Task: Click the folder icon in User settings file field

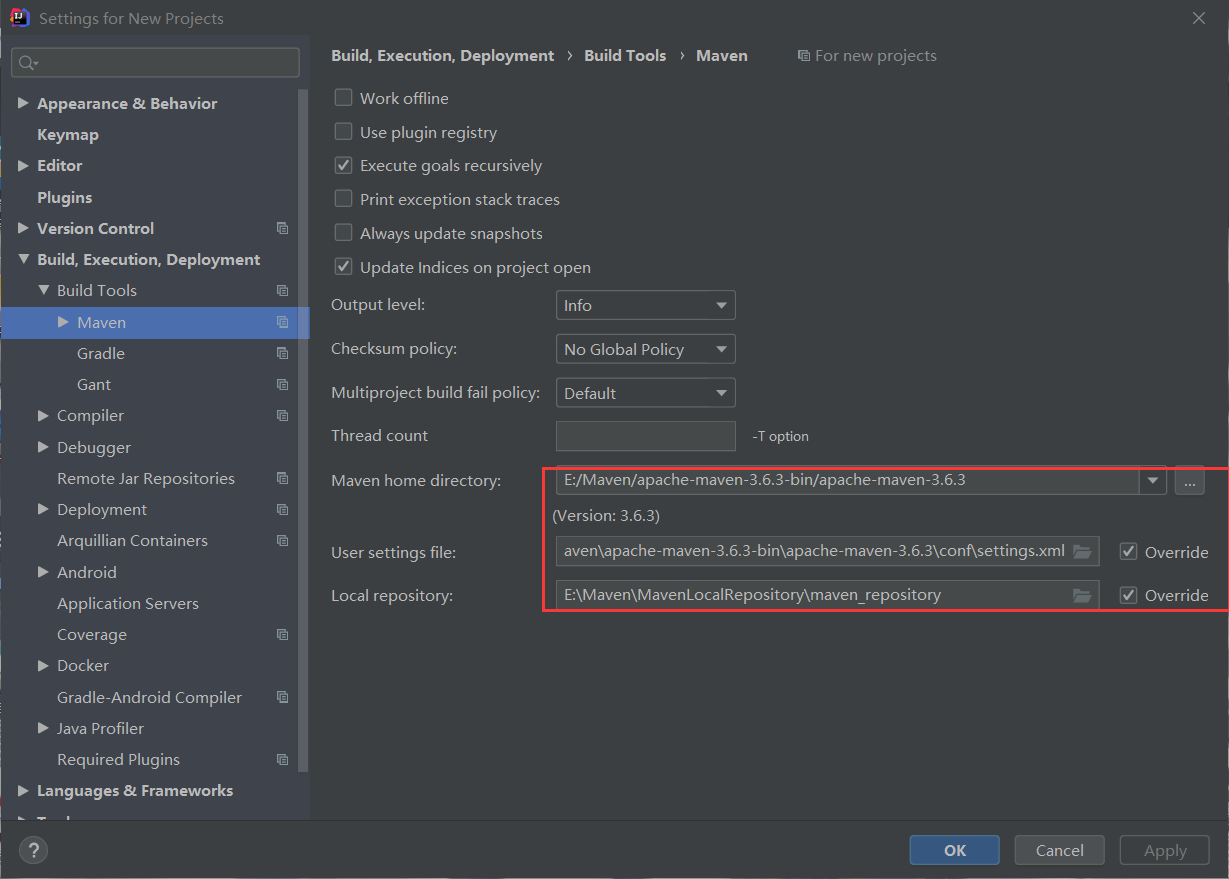Action: [x=1082, y=551]
